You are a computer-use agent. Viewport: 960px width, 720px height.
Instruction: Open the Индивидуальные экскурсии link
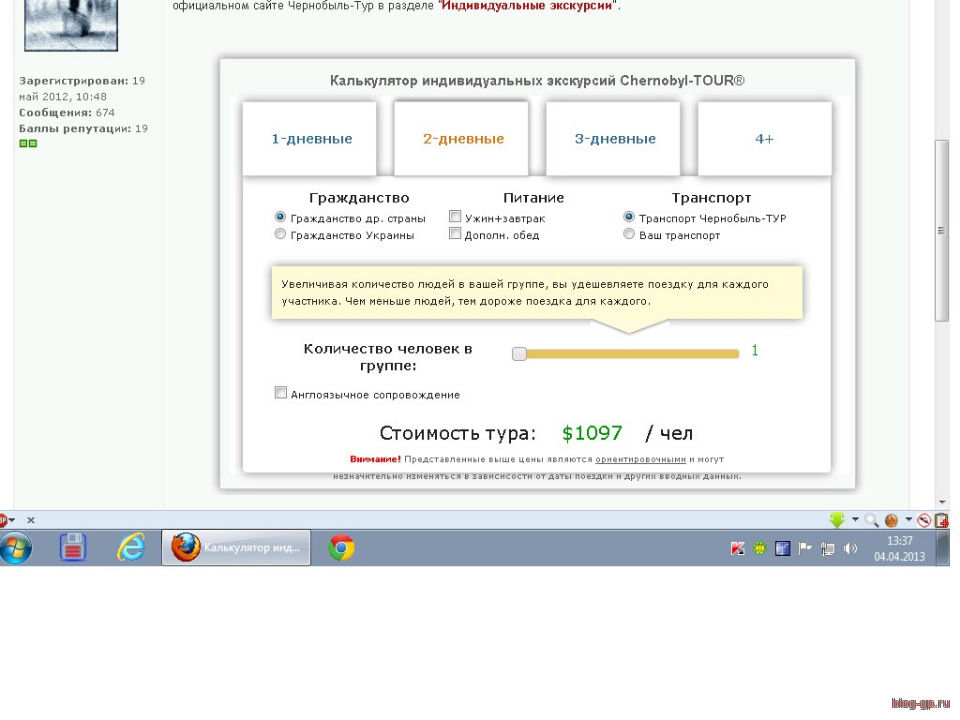527,6
